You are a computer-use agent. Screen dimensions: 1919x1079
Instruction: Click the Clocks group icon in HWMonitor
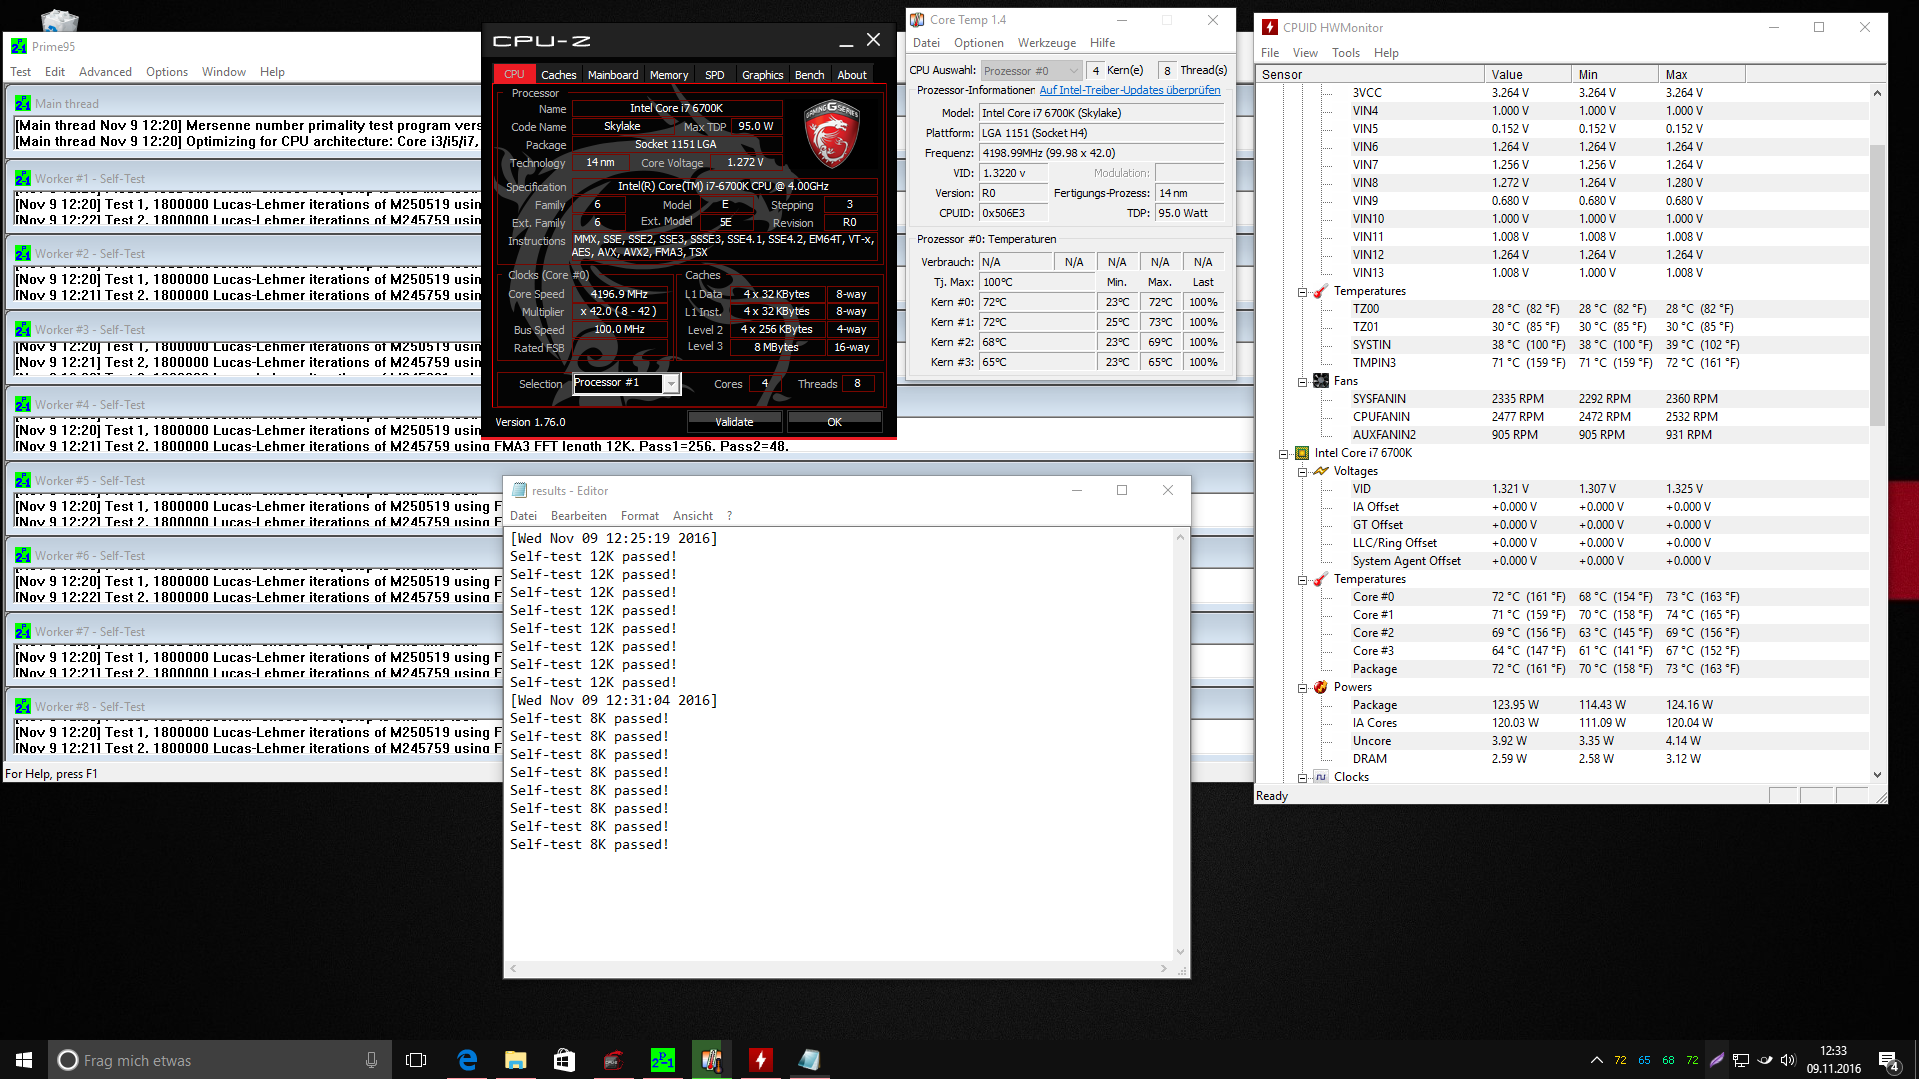pos(1321,777)
